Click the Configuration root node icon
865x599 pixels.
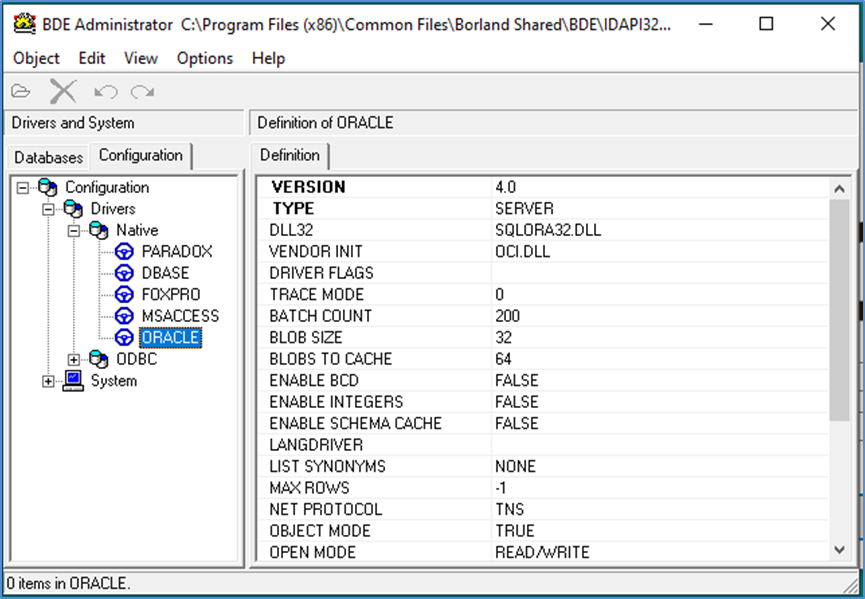(x=47, y=188)
